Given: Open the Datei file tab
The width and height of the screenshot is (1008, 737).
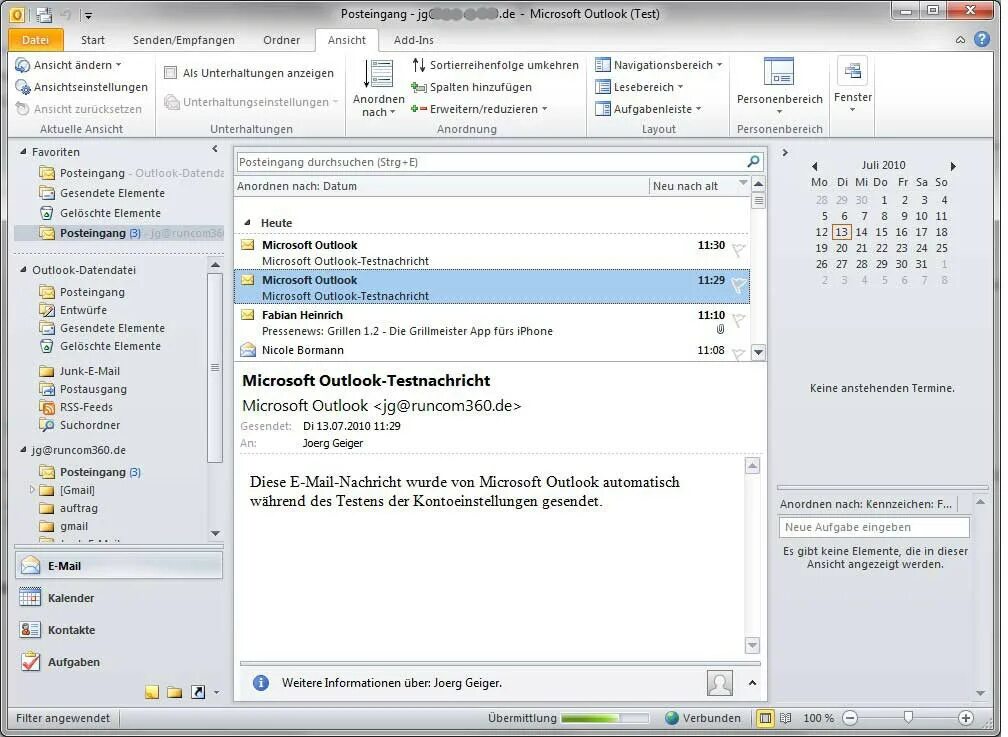Looking at the screenshot, I should [36, 40].
